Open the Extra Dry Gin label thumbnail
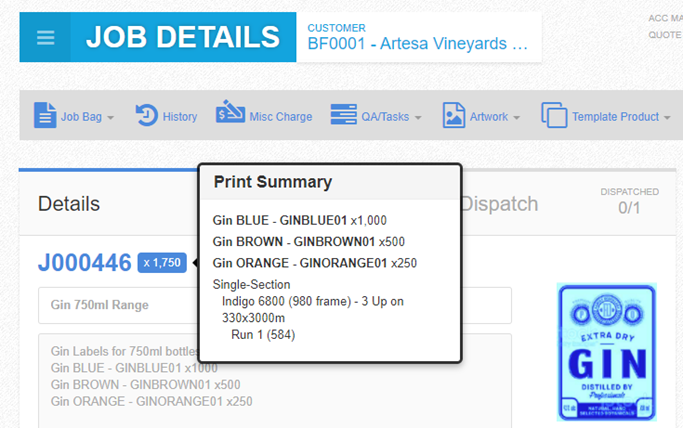This screenshot has height=428, width=683. pyautogui.click(x=607, y=353)
